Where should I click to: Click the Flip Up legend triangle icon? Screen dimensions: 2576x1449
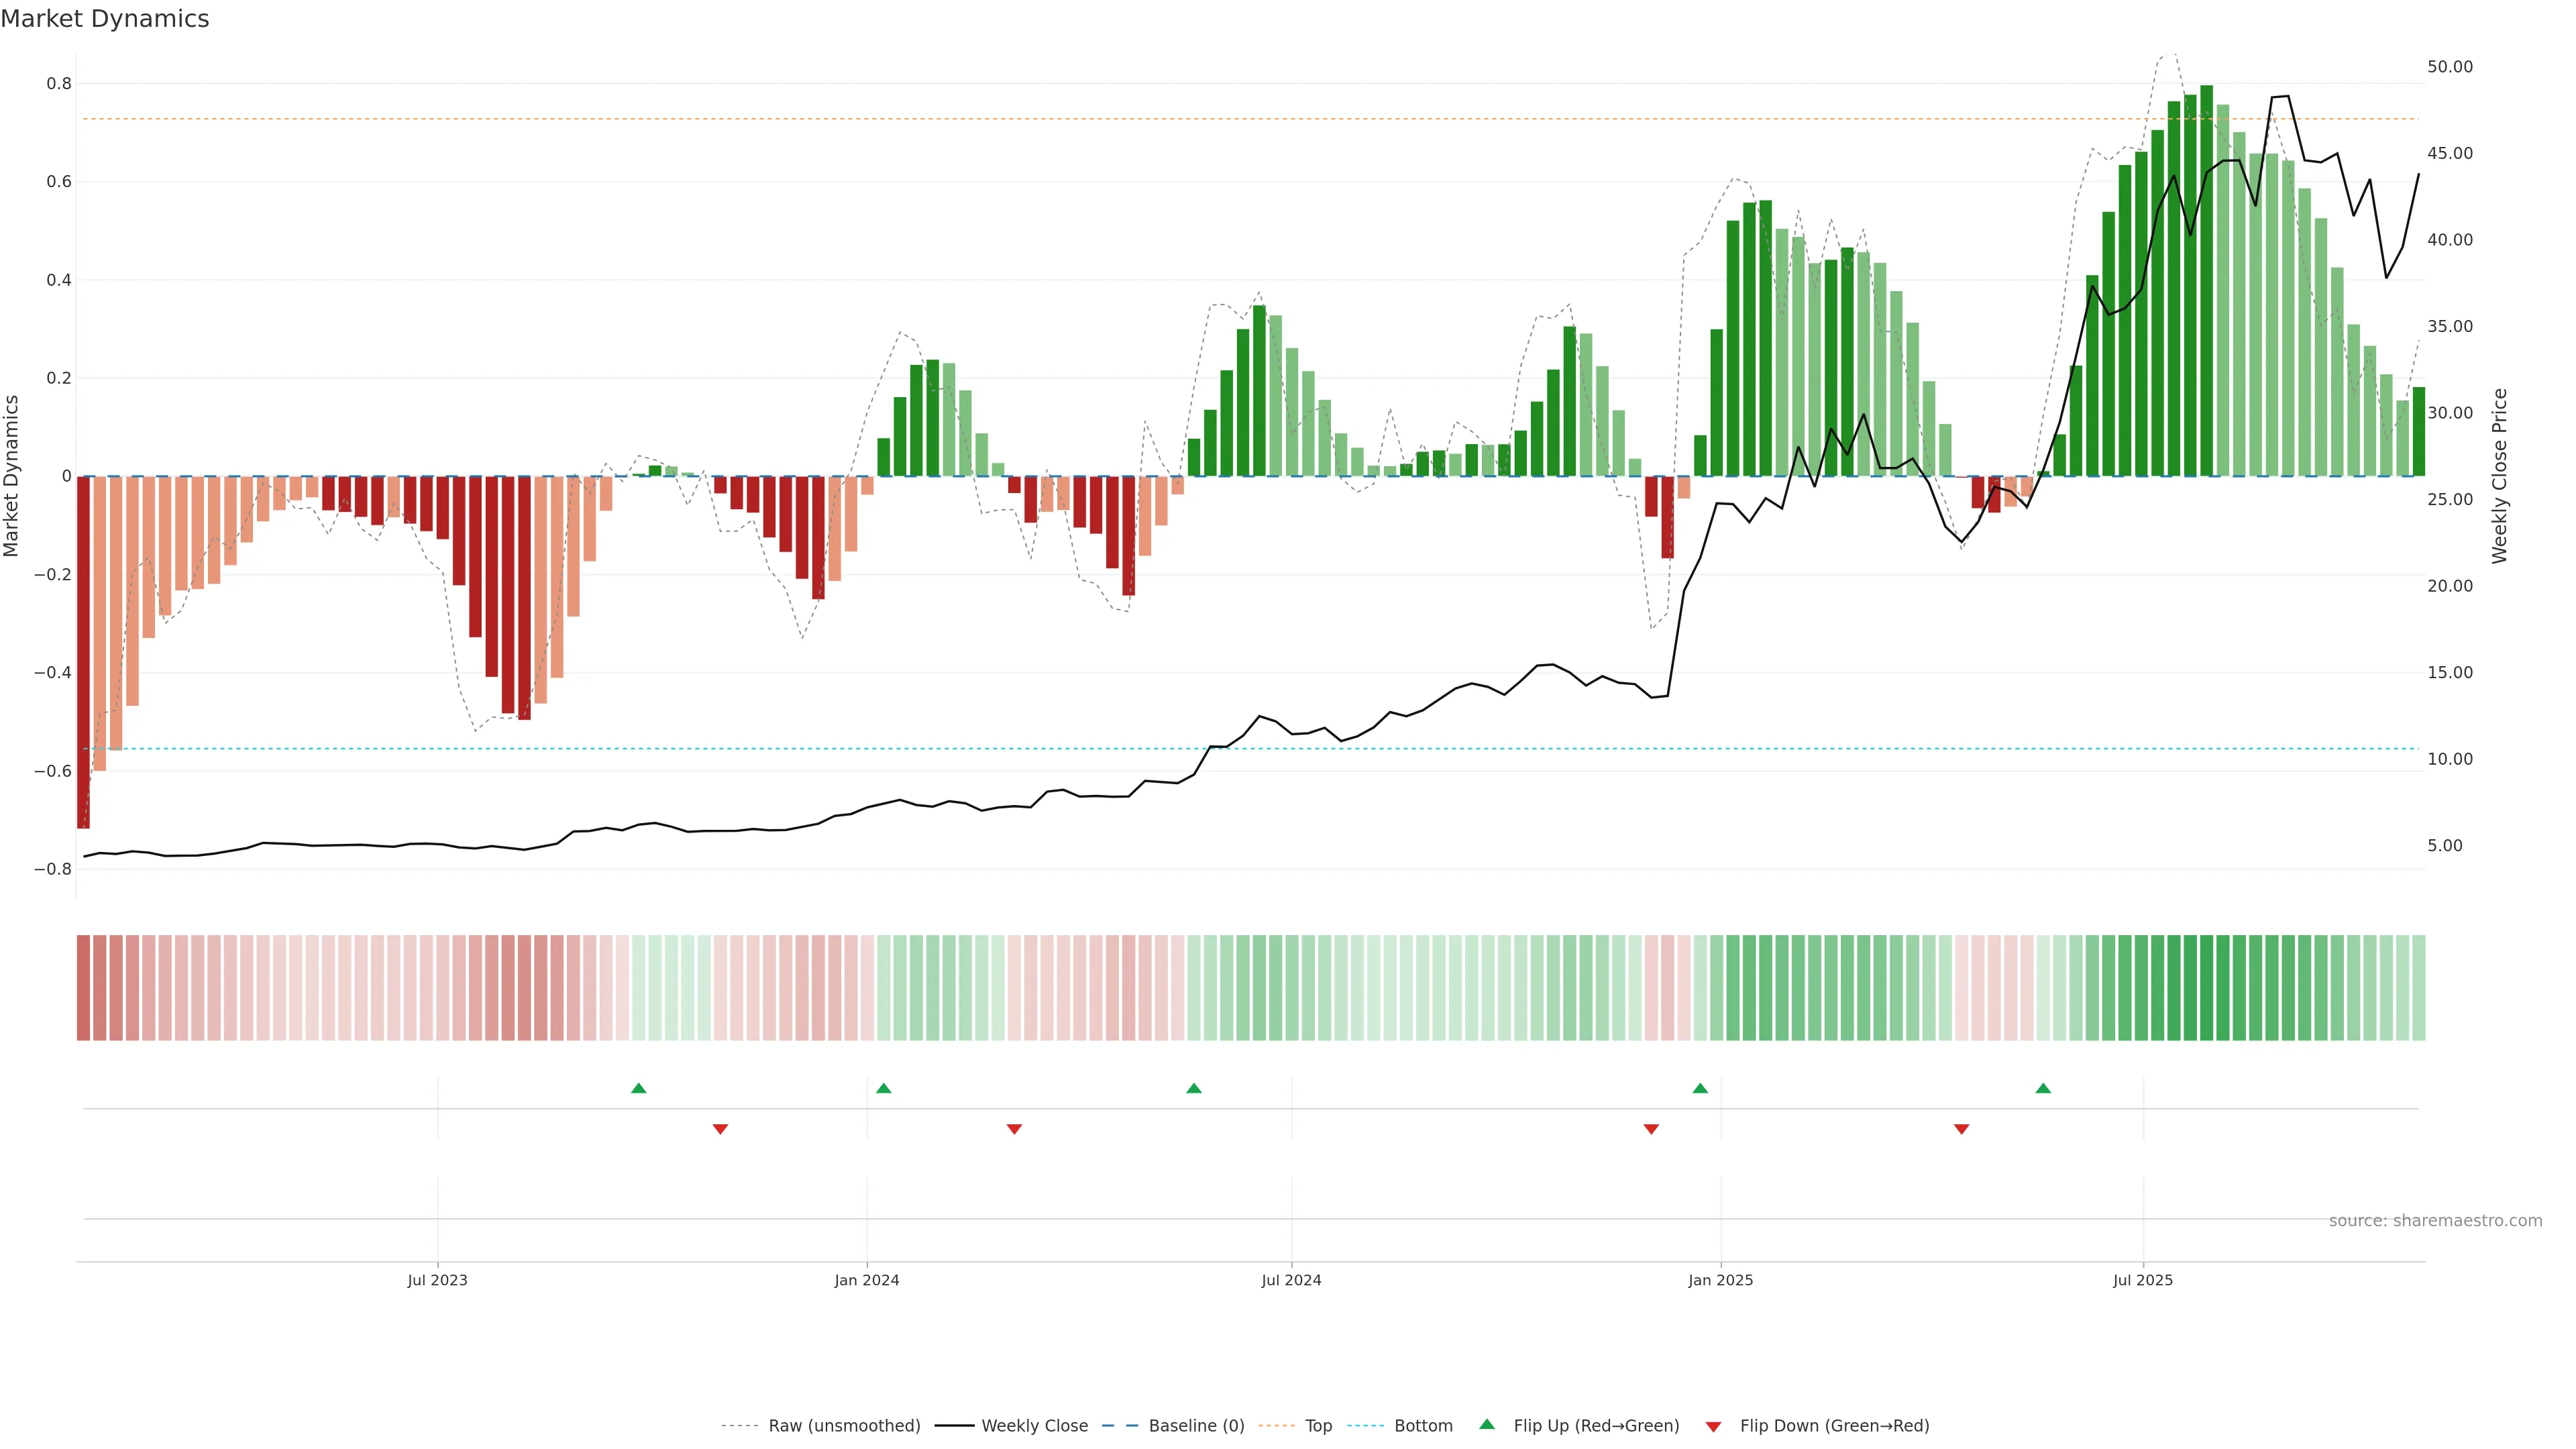click(x=1486, y=1424)
